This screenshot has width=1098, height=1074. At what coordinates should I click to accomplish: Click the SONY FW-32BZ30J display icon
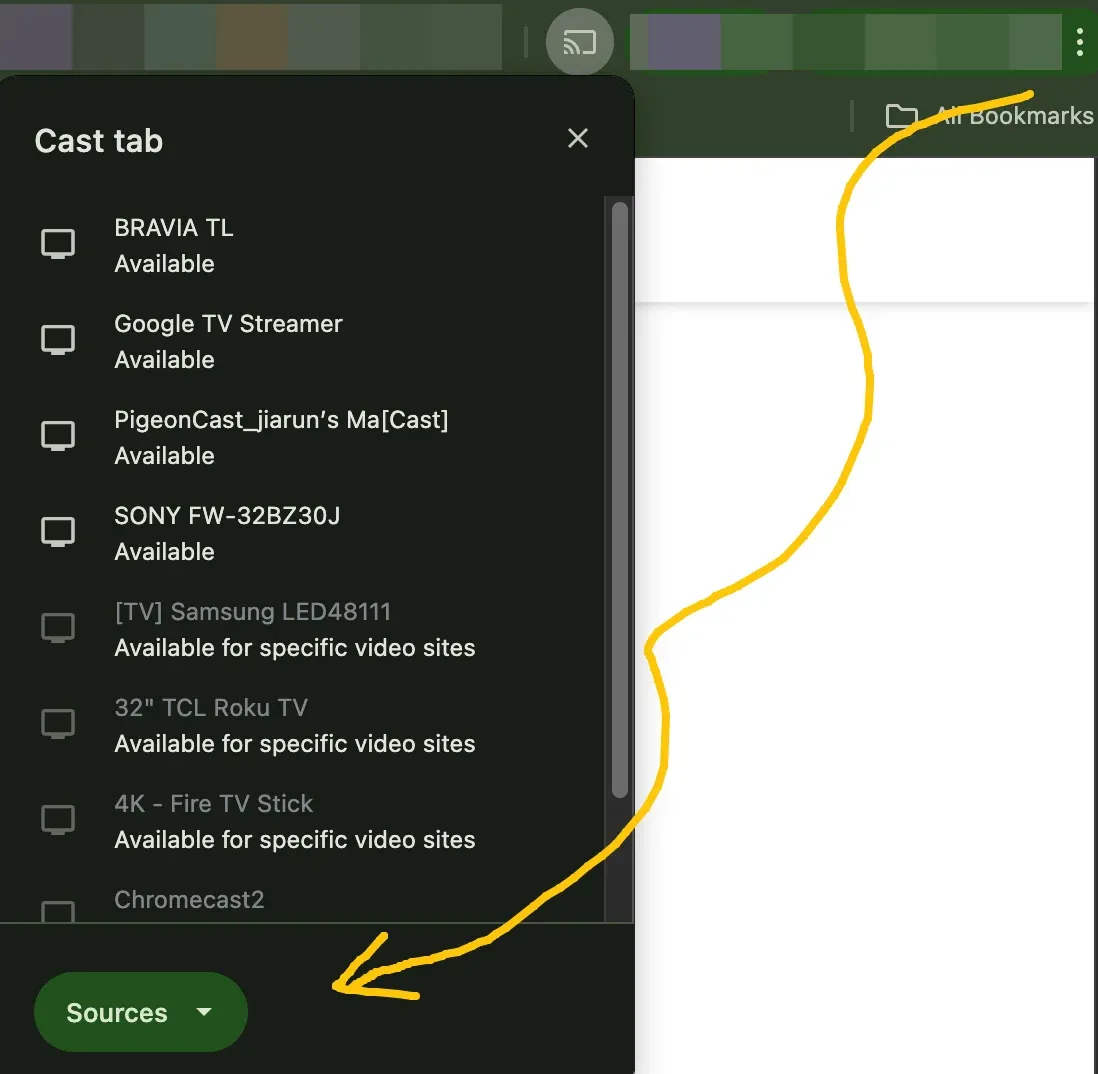pyautogui.click(x=58, y=532)
